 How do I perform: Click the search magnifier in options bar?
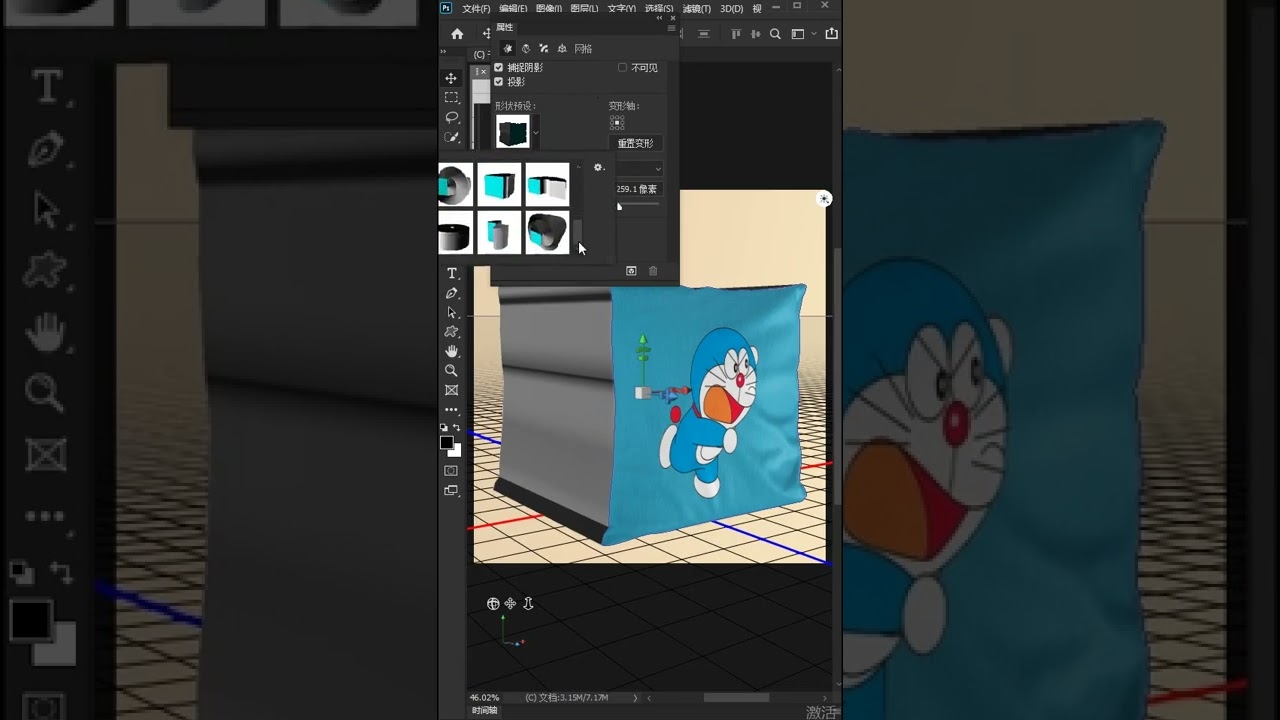775,34
